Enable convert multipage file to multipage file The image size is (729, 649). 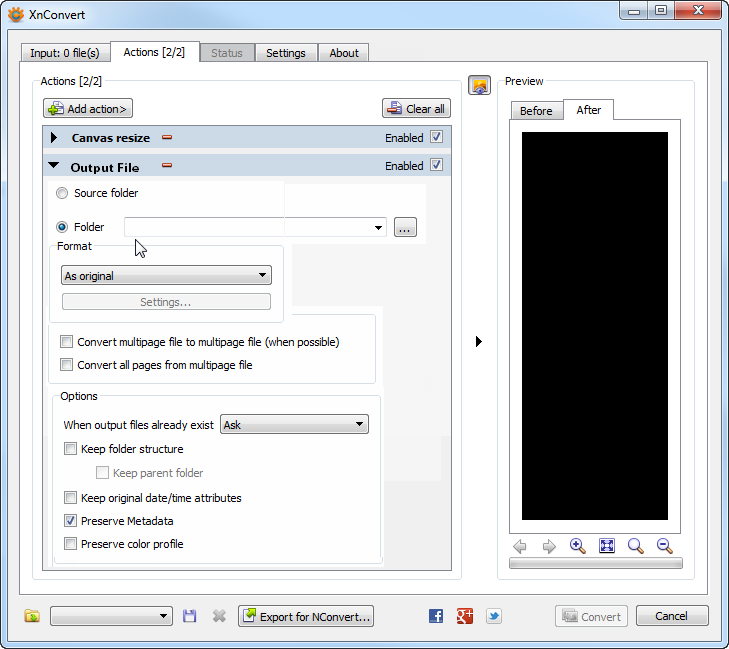tap(66, 342)
